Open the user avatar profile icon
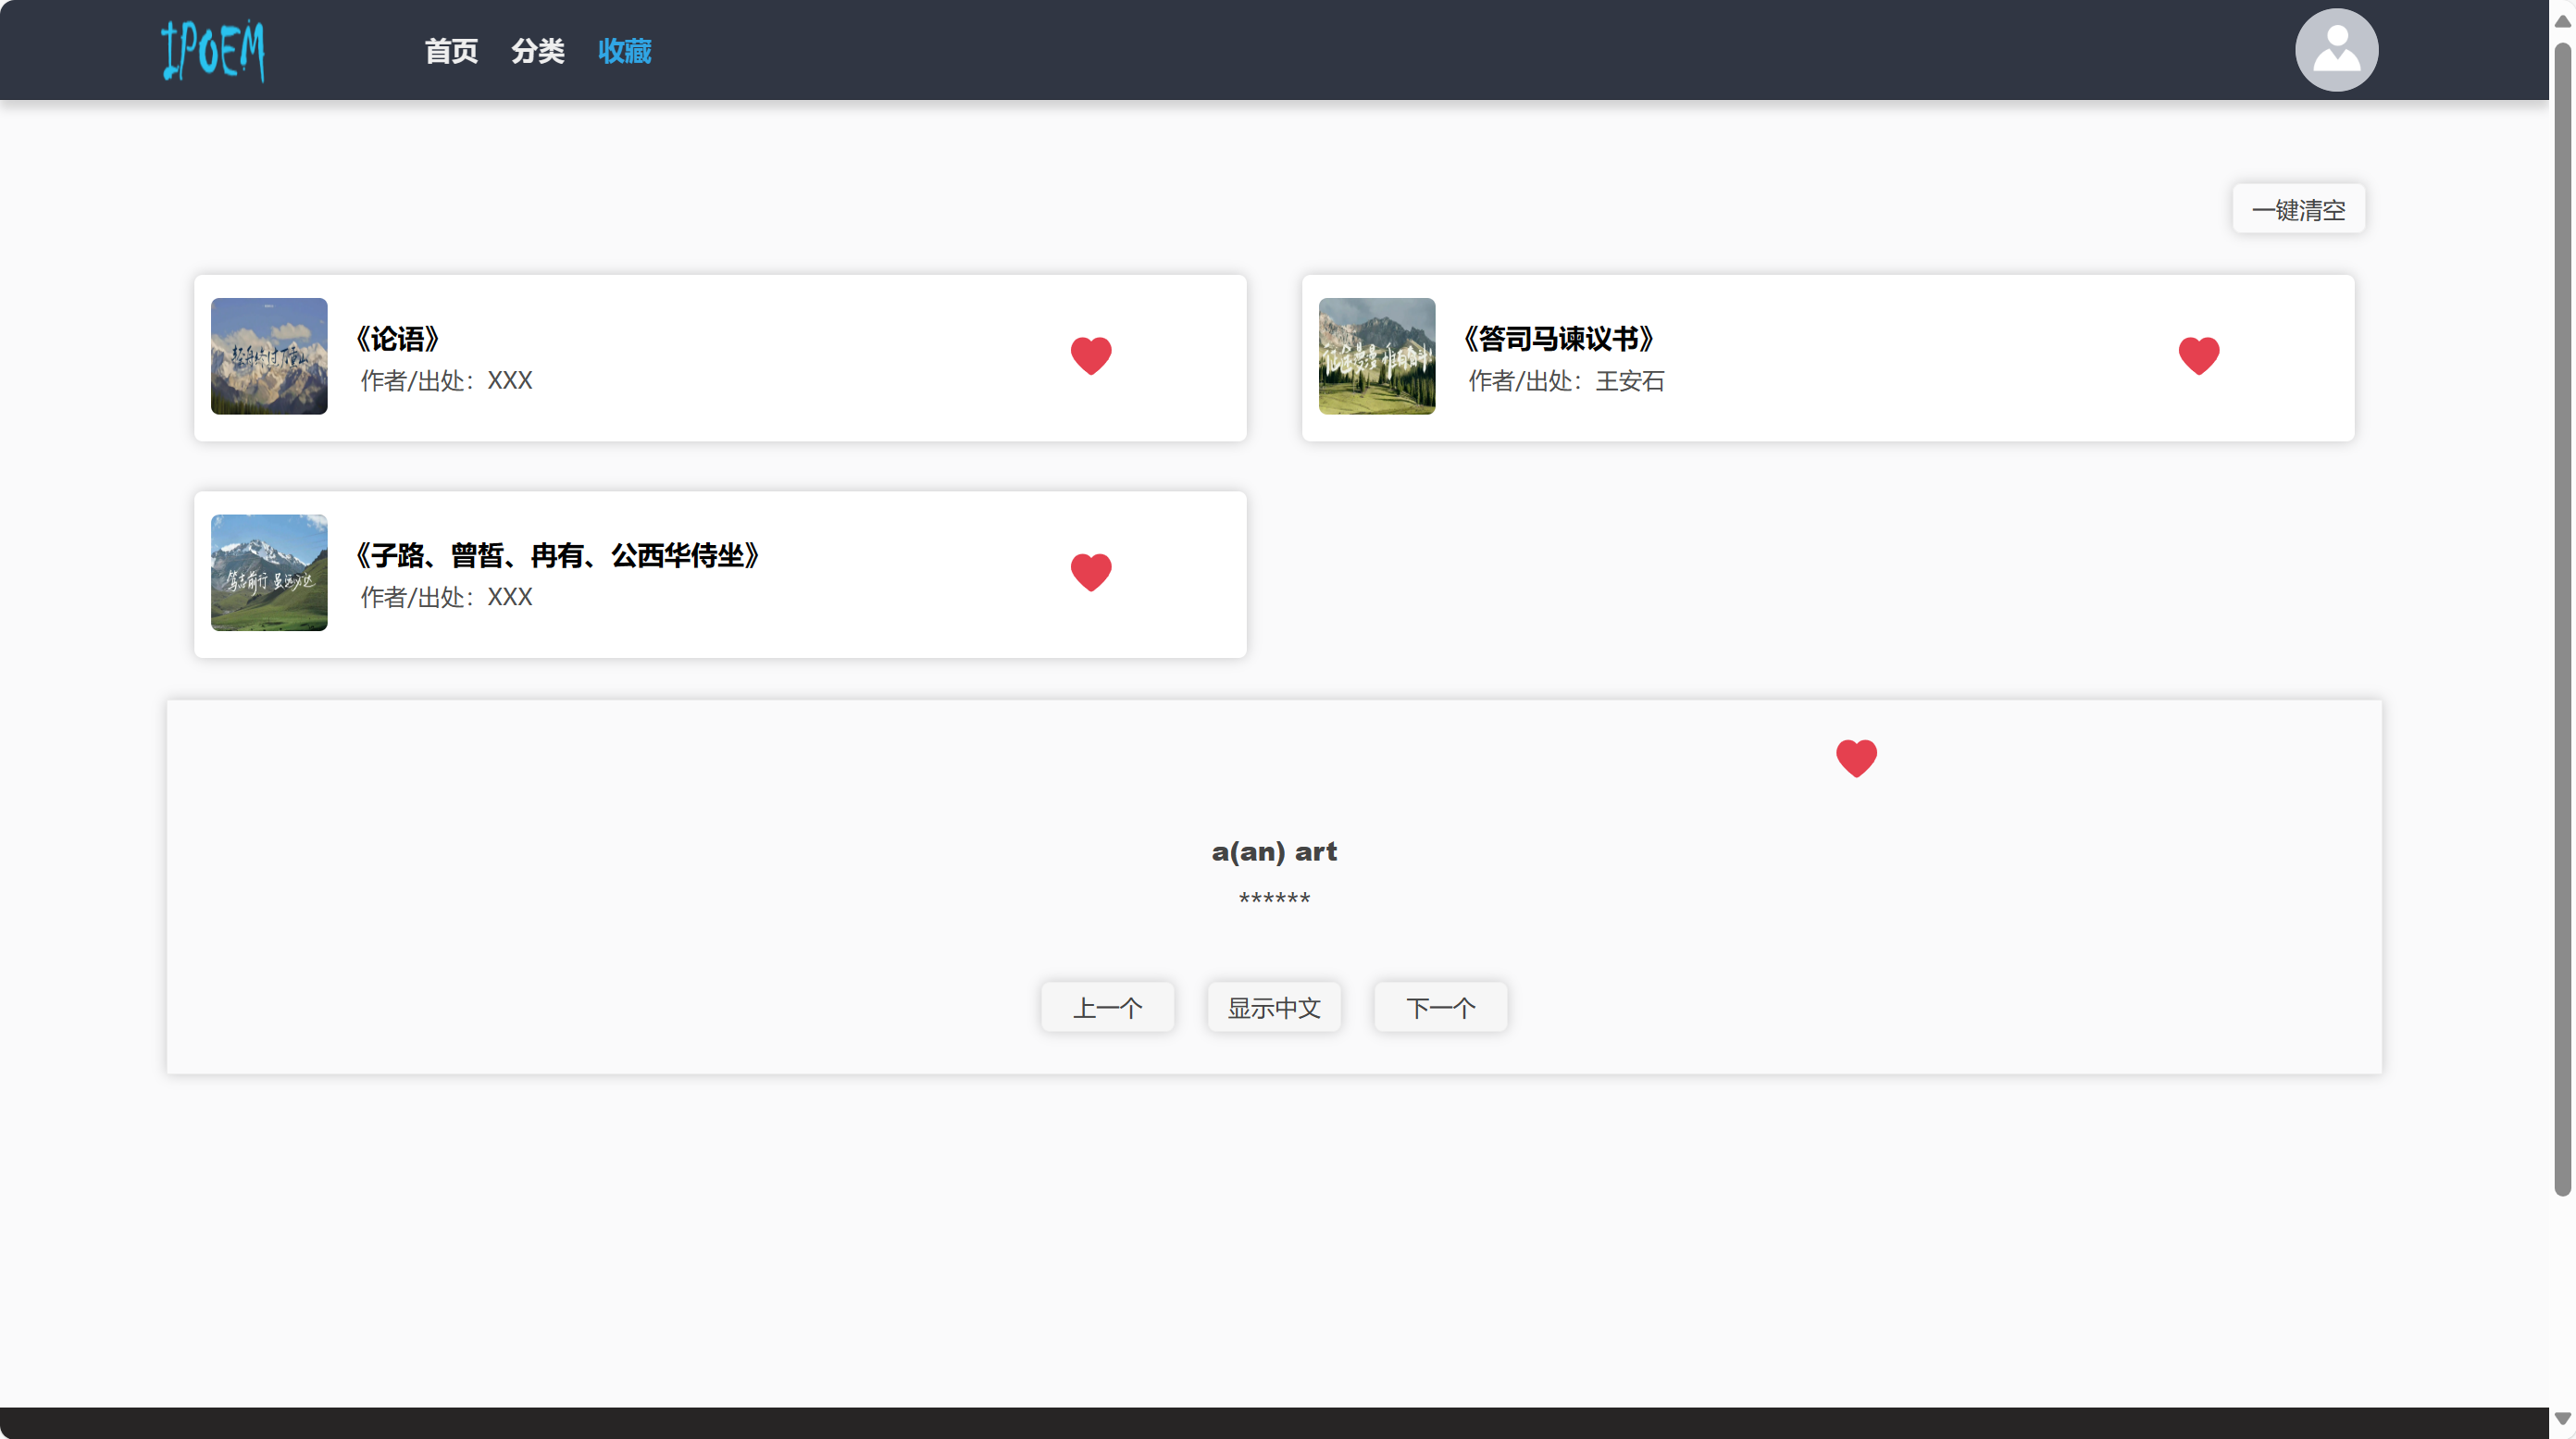The image size is (2576, 1439). (2335, 50)
